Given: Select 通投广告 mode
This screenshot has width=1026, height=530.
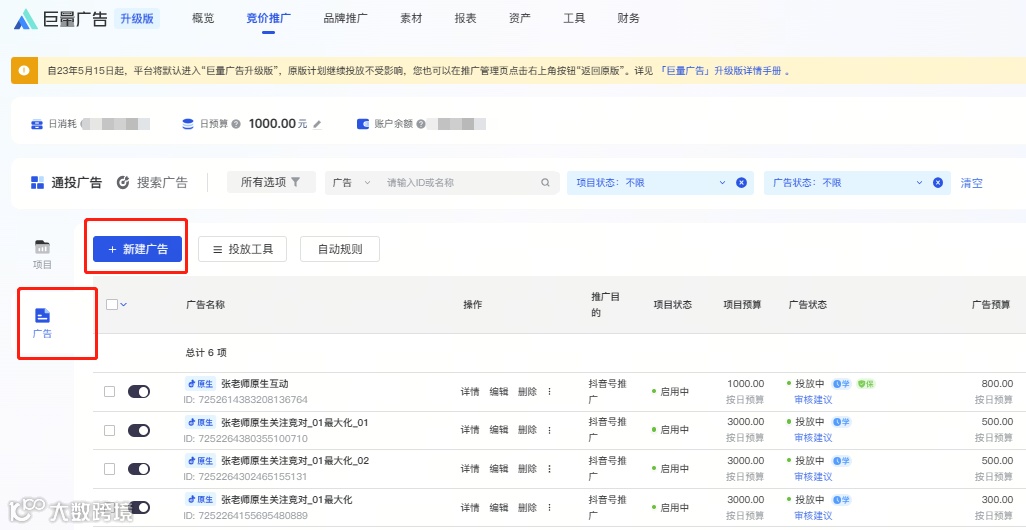Looking at the screenshot, I should [x=67, y=183].
